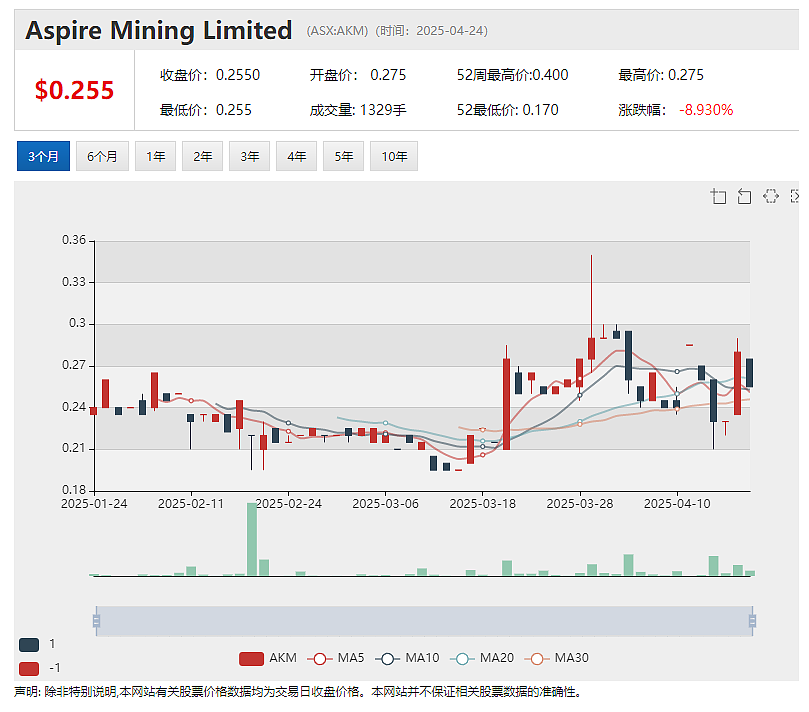Activate the area zoom tool icon
This screenshot has width=809, height=712.
point(718,197)
